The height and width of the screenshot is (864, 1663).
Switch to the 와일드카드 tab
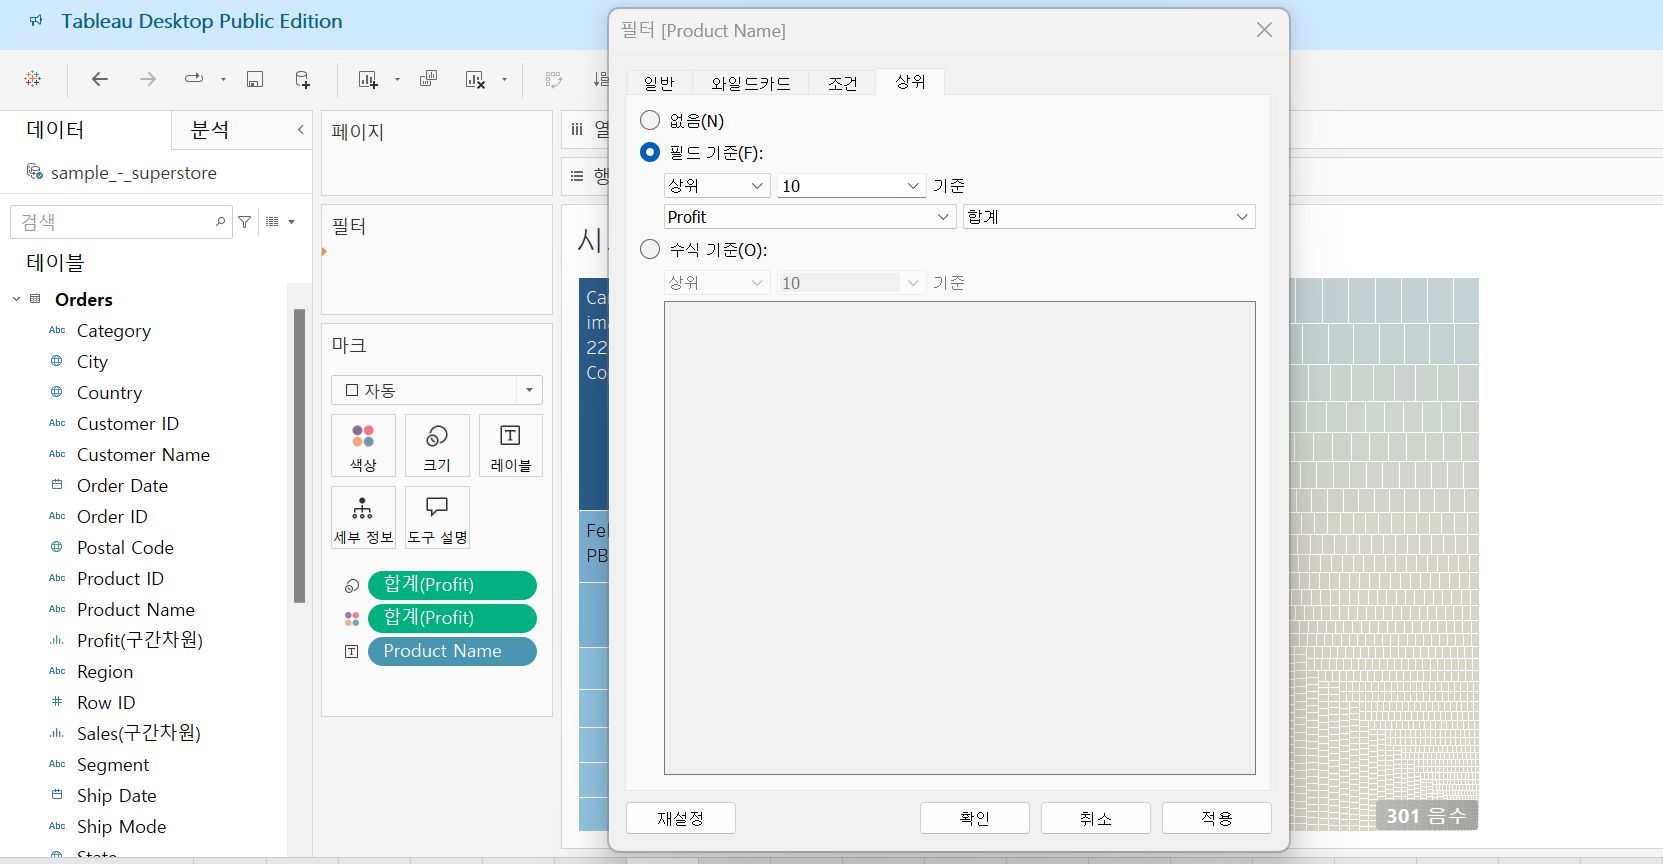(751, 83)
